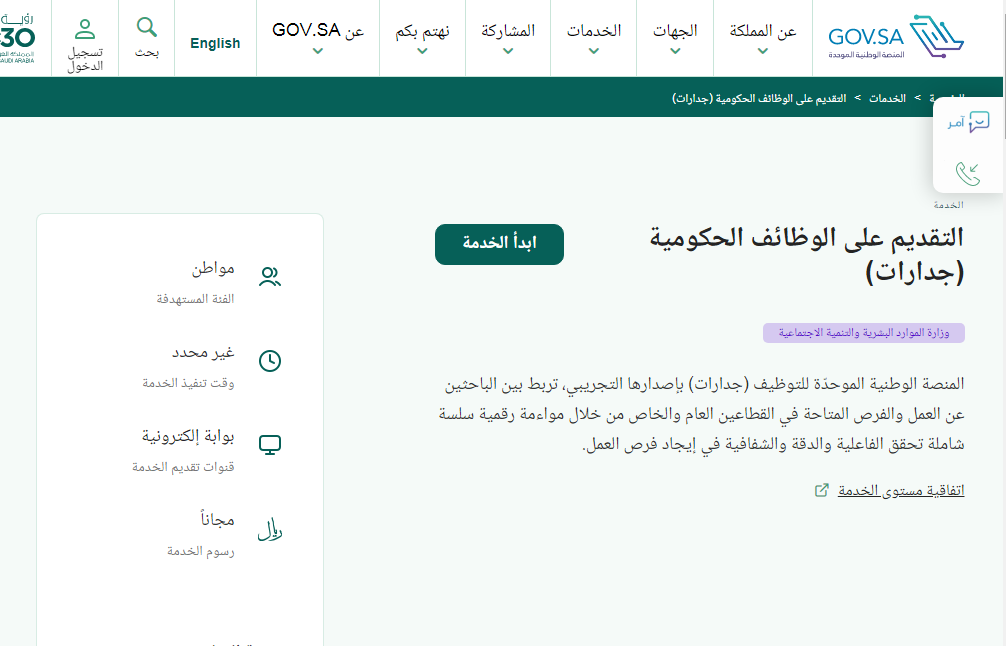Viewport: 1006px width, 646px height.
Task: Click the بحث search label
Action: (x=147, y=53)
